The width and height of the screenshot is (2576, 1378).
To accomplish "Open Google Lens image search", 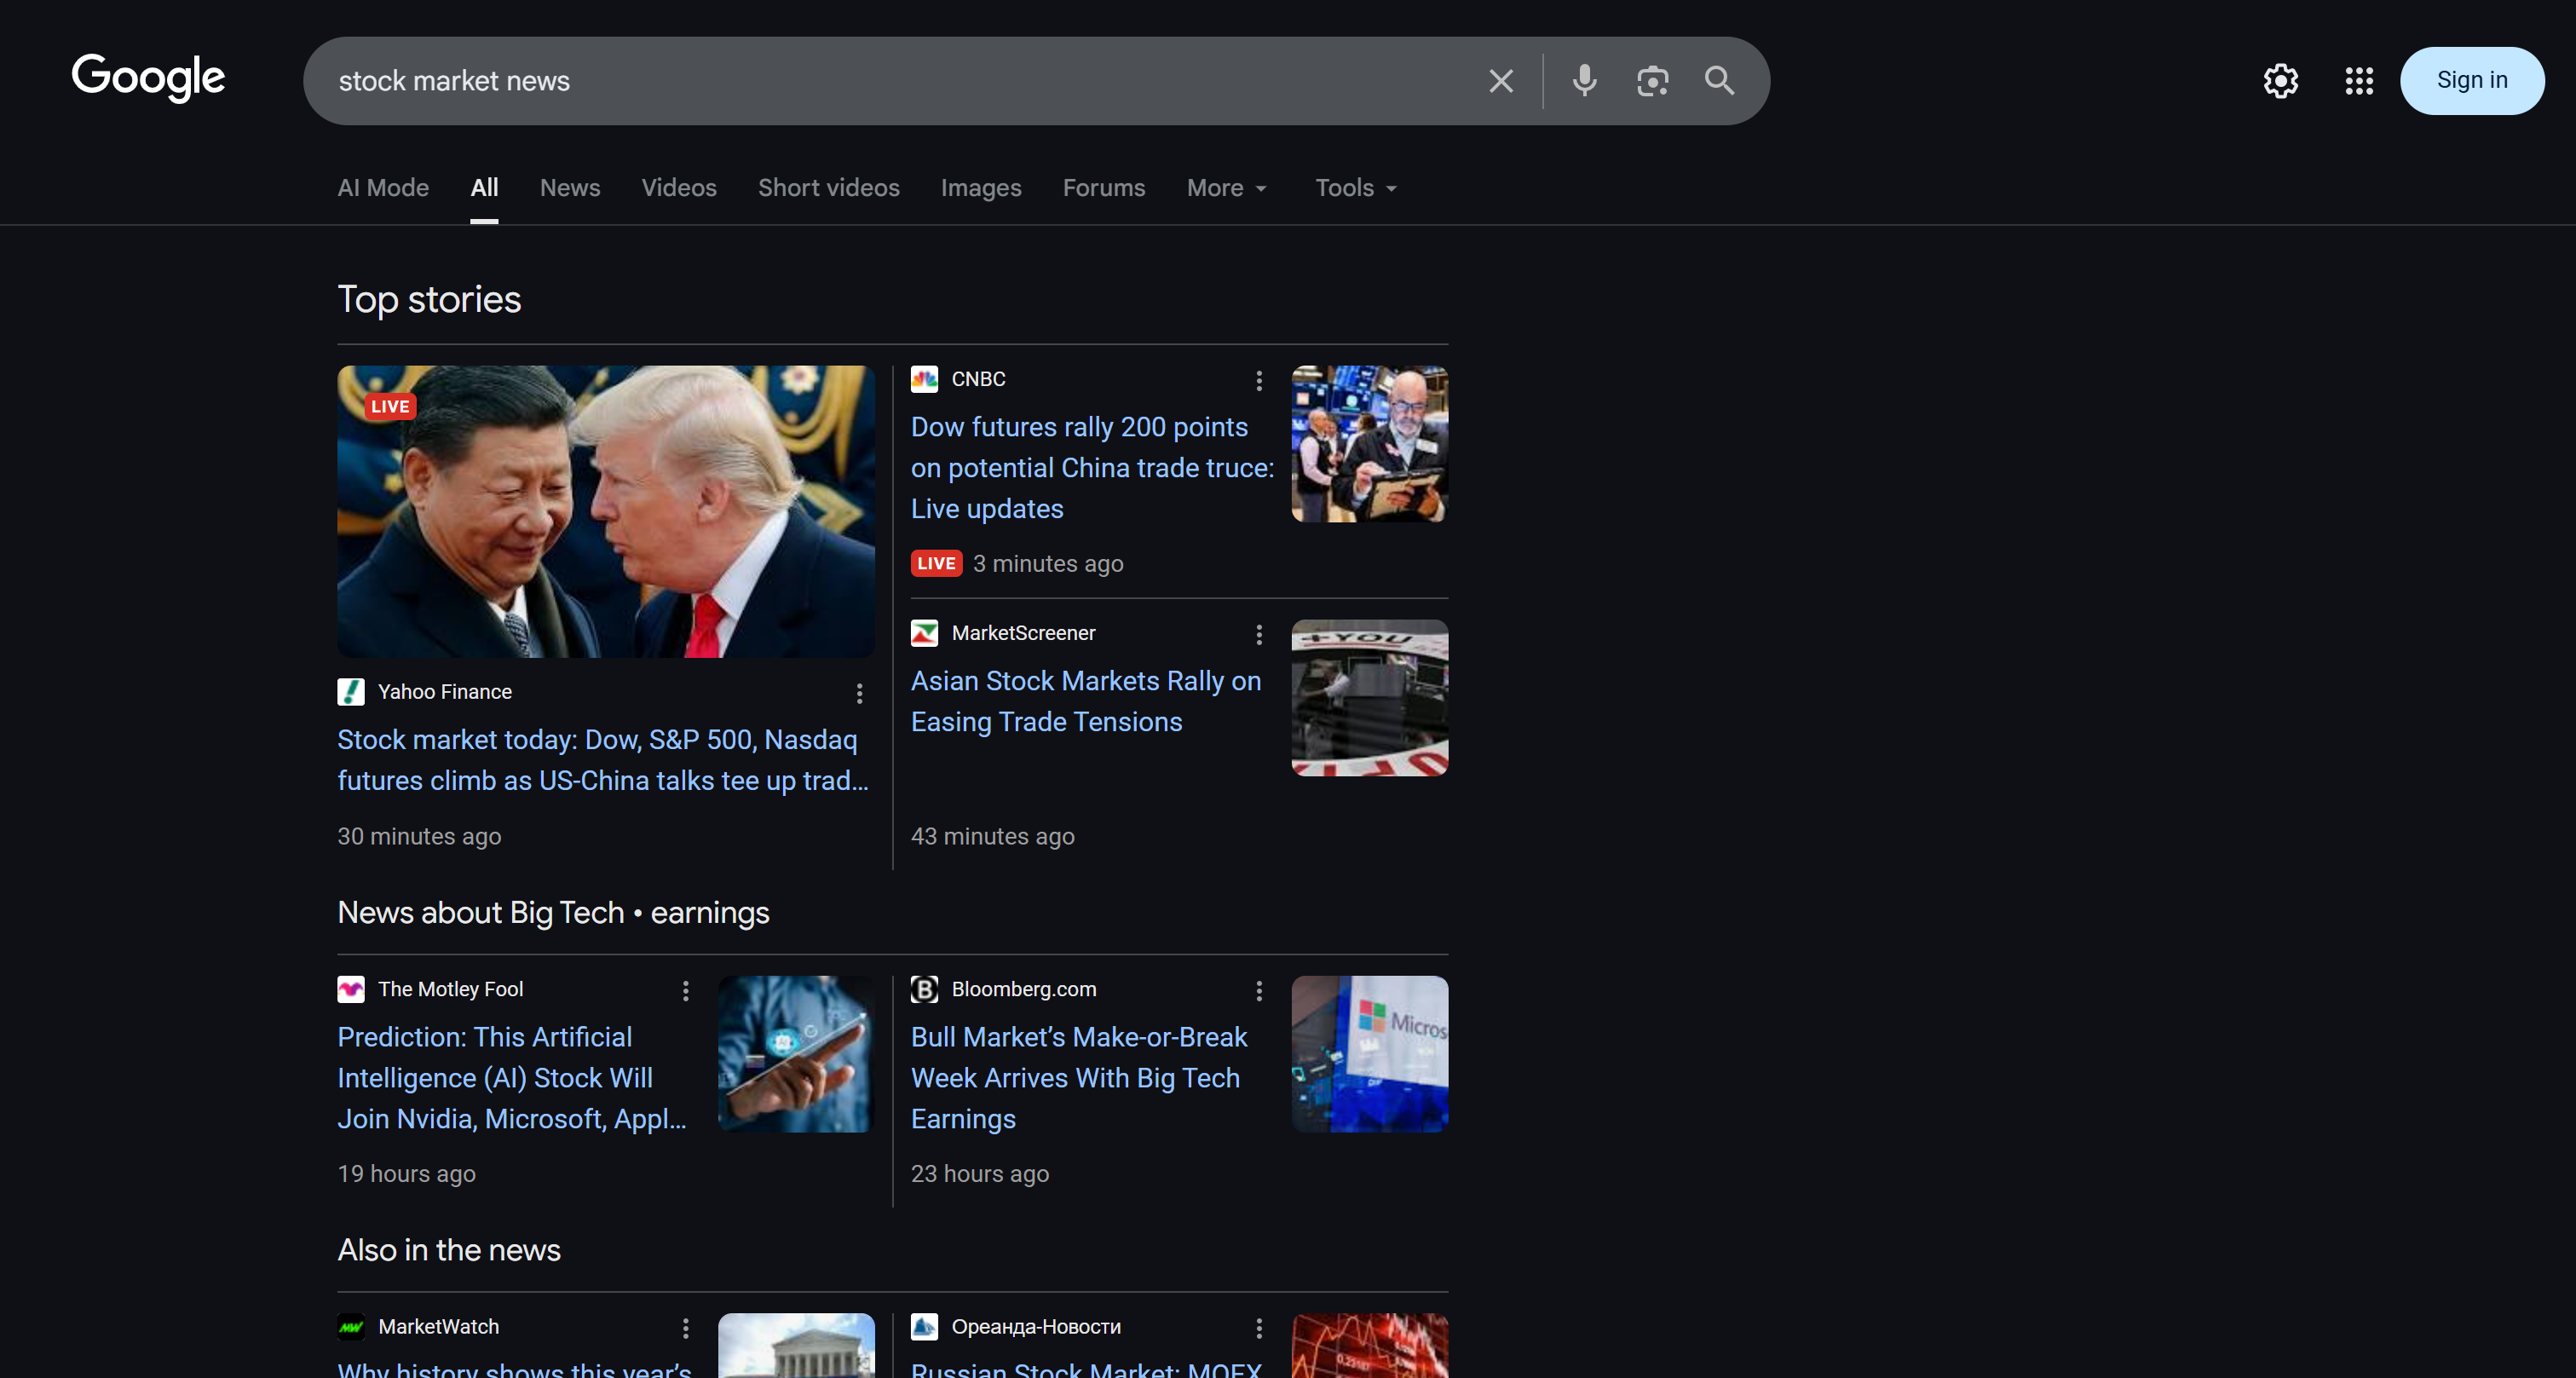I will coord(1652,80).
